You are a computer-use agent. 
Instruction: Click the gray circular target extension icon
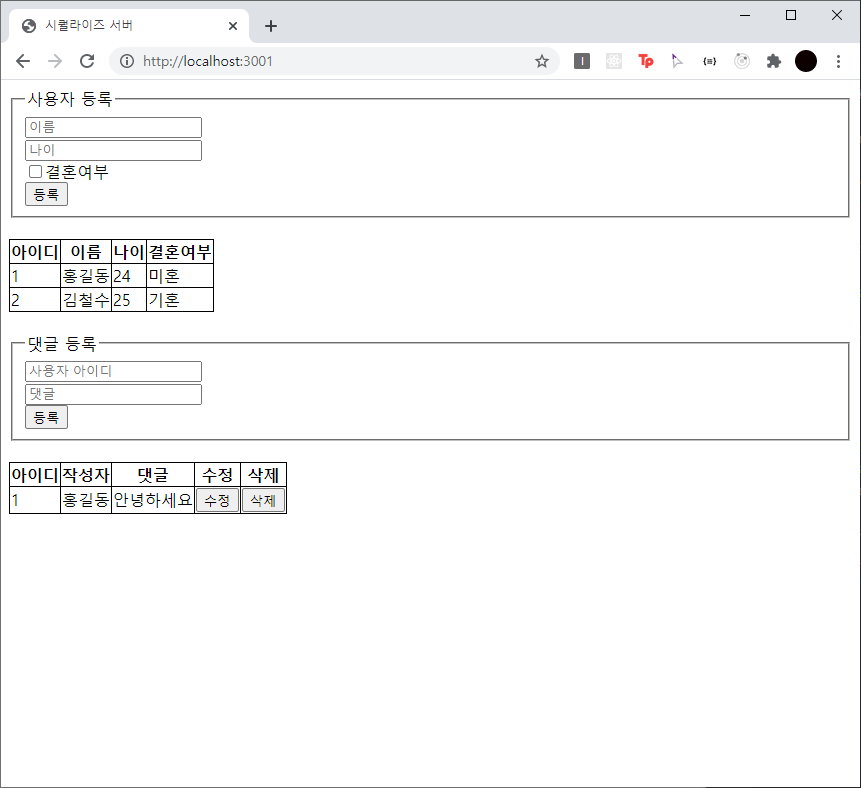tap(742, 61)
